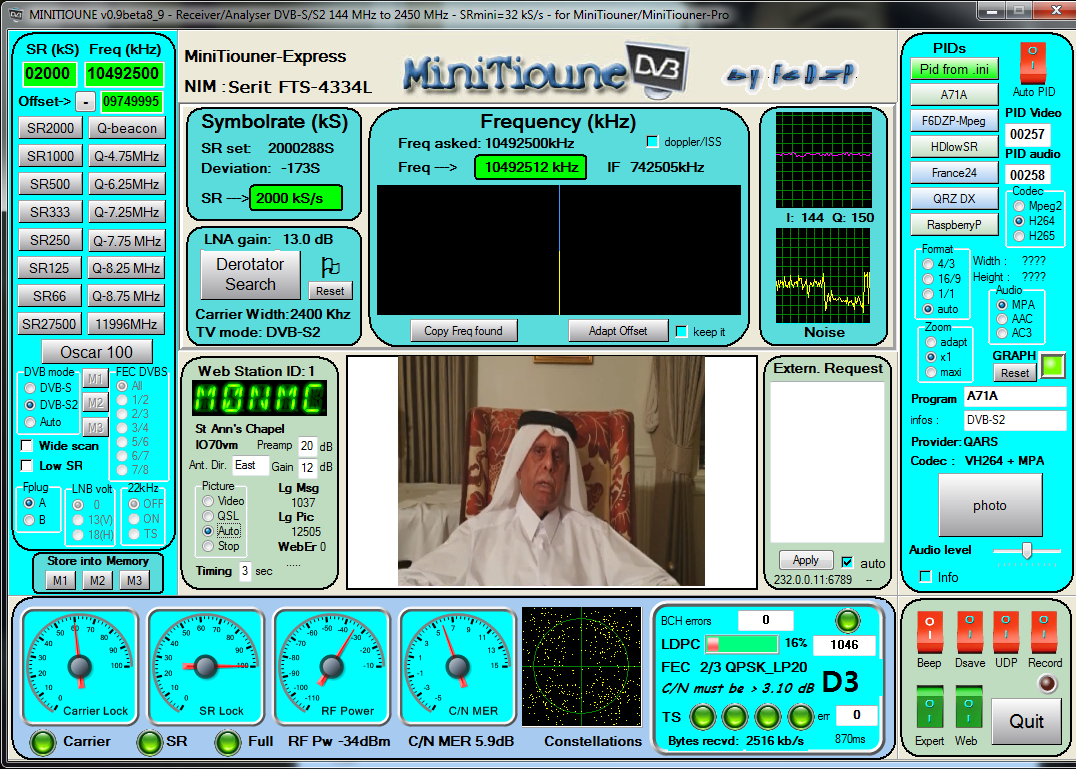This screenshot has height=772, width=1076.
Task: Click the SR27500 preset button
Action: point(49,324)
